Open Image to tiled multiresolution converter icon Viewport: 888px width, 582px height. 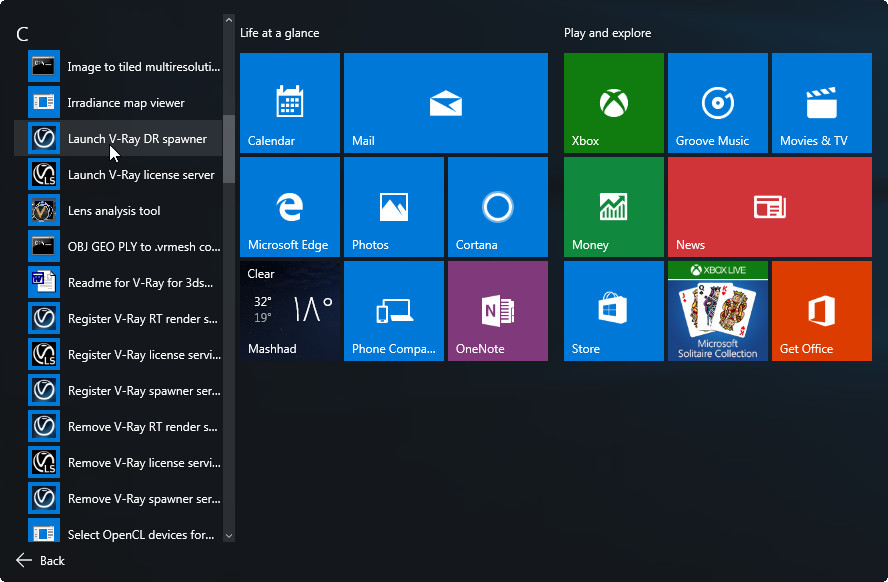[x=44, y=66]
